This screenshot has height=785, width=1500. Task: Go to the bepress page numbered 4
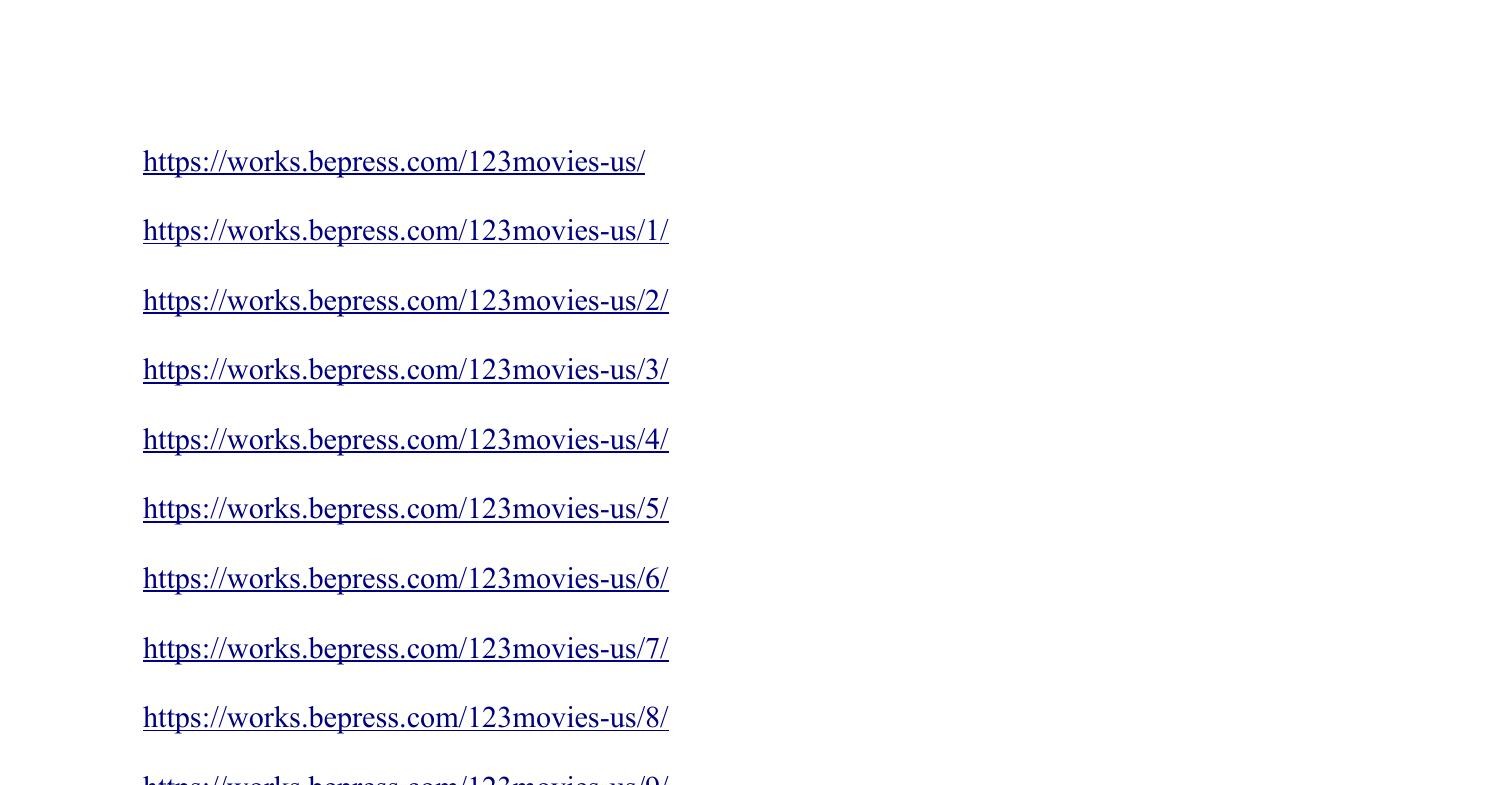[x=406, y=440]
